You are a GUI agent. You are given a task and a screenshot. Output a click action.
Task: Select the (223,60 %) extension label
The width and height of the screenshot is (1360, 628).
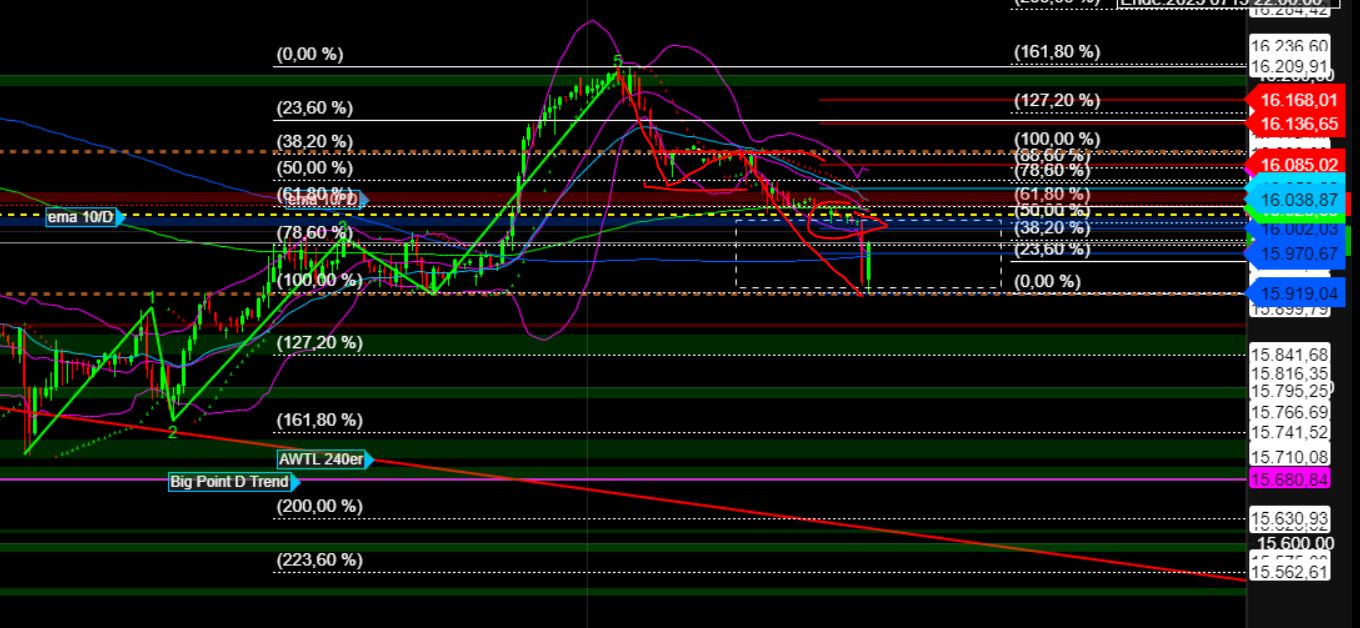(x=319, y=559)
